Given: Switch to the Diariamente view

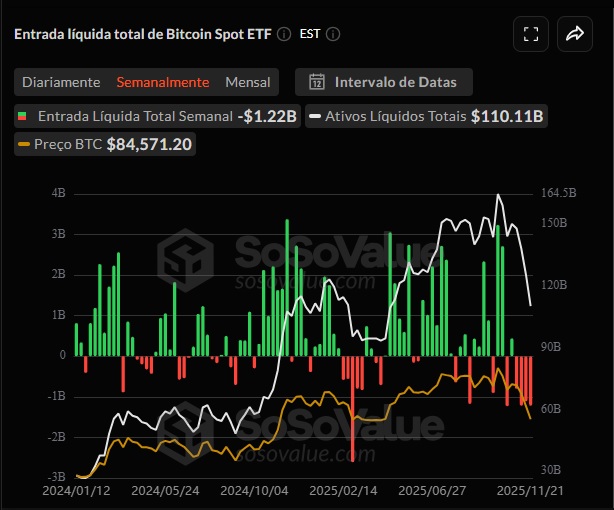Looking at the screenshot, I should point(61,82).
